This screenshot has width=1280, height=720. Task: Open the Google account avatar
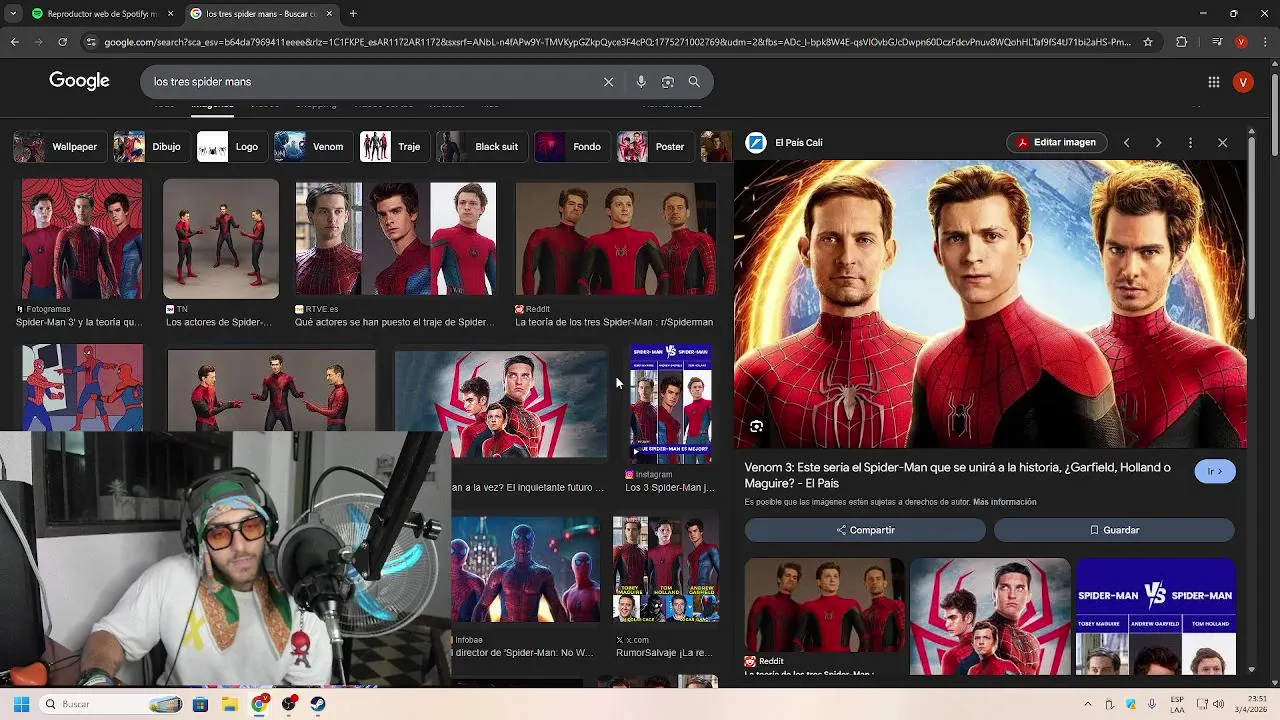click(1243, 82)
